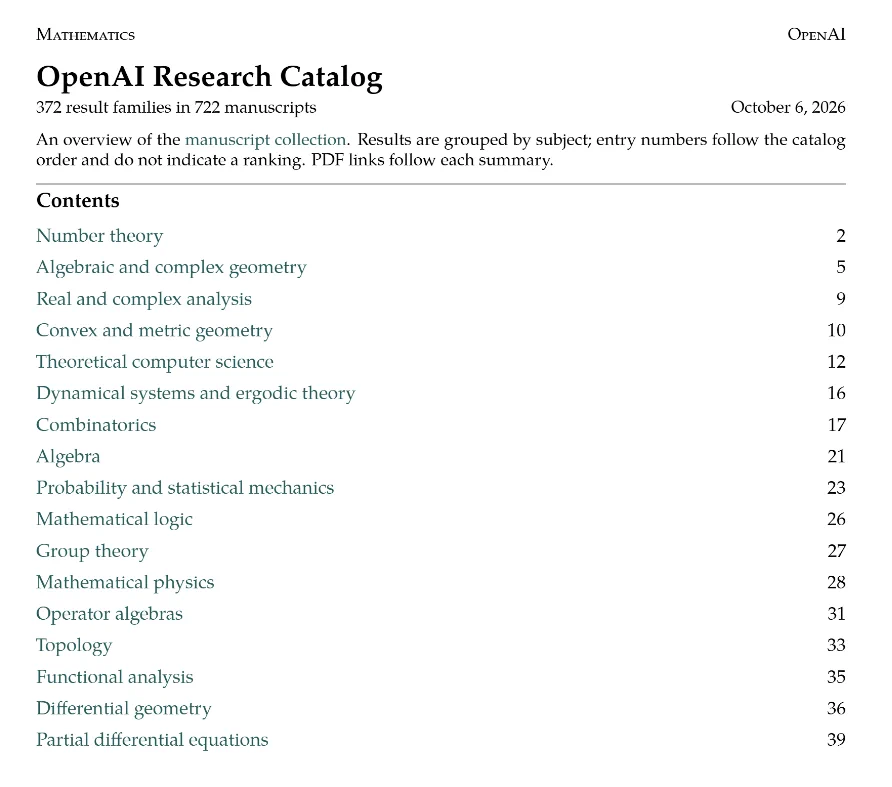Open Algebraic and complex geometry section
The height and width of the screenshot is (787, 892).
(171, 267)
